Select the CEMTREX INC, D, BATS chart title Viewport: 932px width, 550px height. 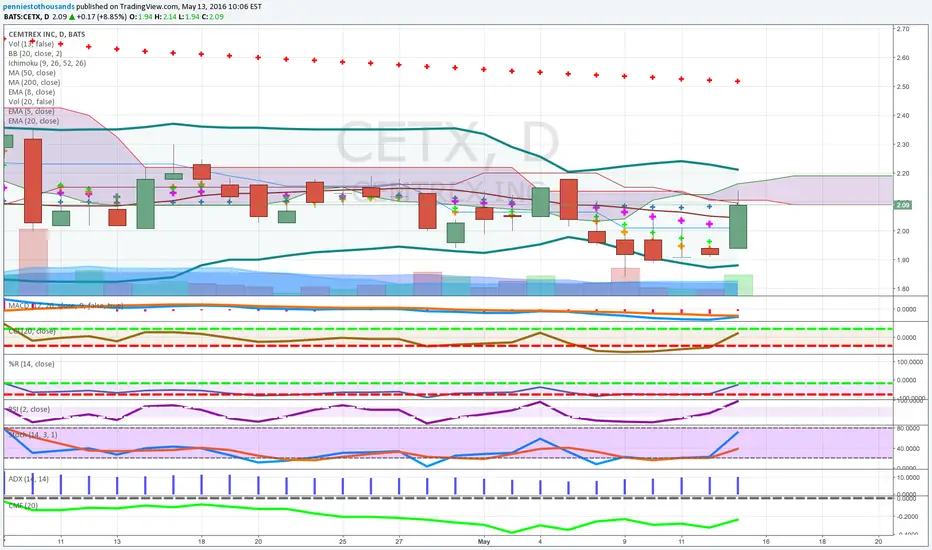click(46, 34)
